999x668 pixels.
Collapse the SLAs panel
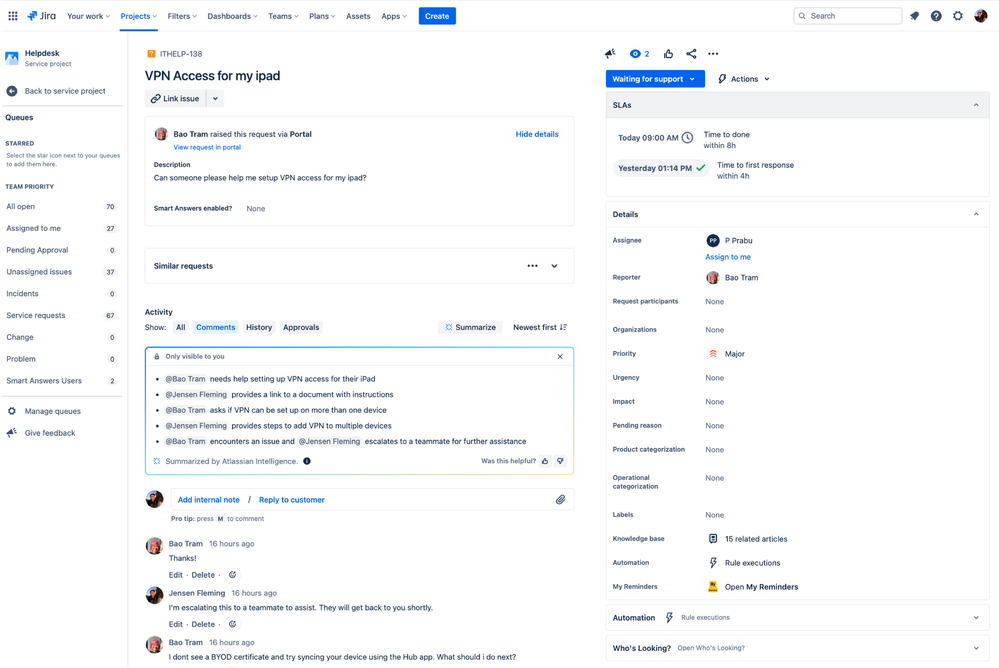click(976, 105)
